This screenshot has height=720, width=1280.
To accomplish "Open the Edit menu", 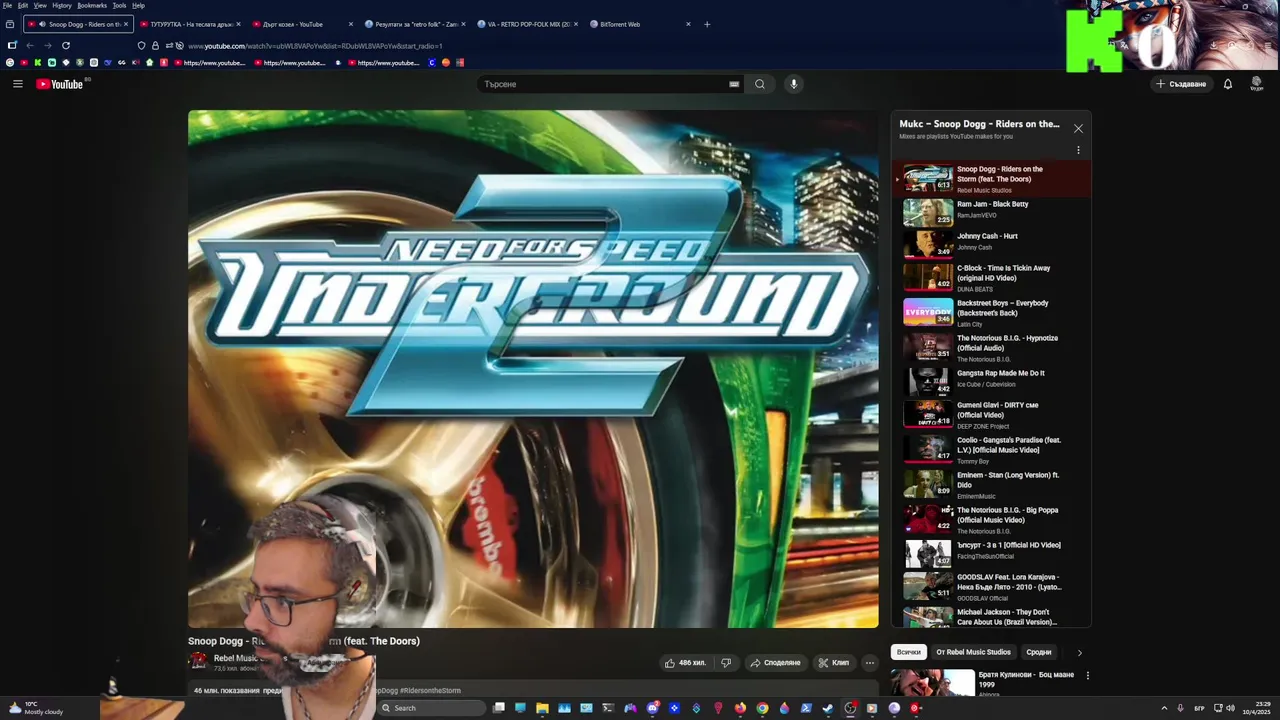I will 22,5.
